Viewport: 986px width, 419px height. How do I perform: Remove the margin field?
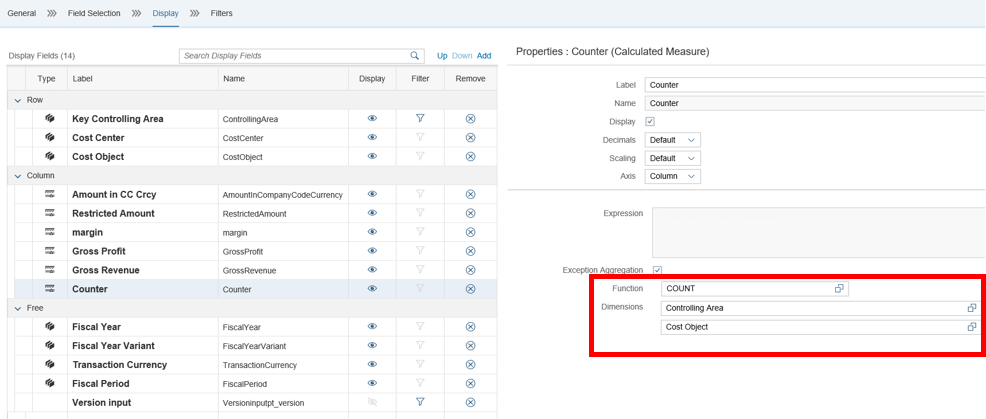click(x=470, y=232)
